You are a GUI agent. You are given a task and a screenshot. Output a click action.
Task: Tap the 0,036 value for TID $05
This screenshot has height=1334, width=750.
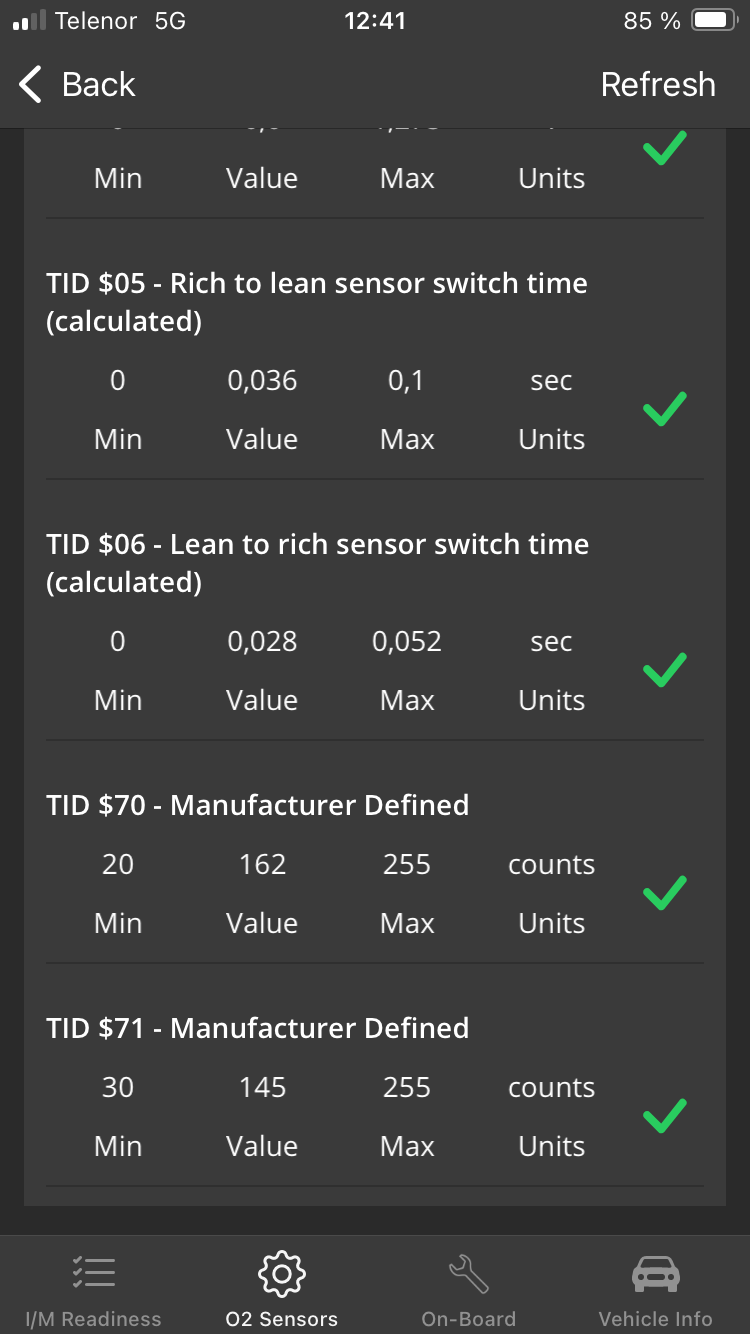262,381
